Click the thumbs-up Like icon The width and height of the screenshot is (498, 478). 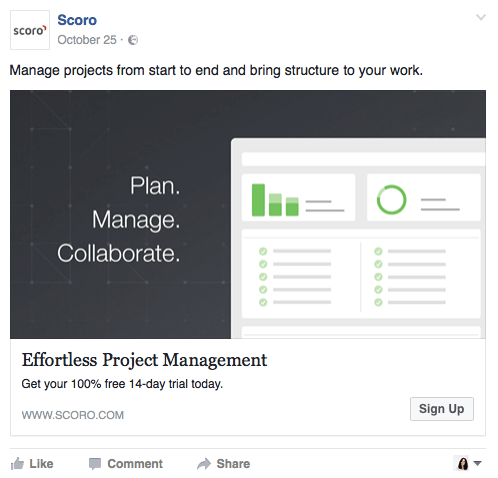(x=17, y=464)
